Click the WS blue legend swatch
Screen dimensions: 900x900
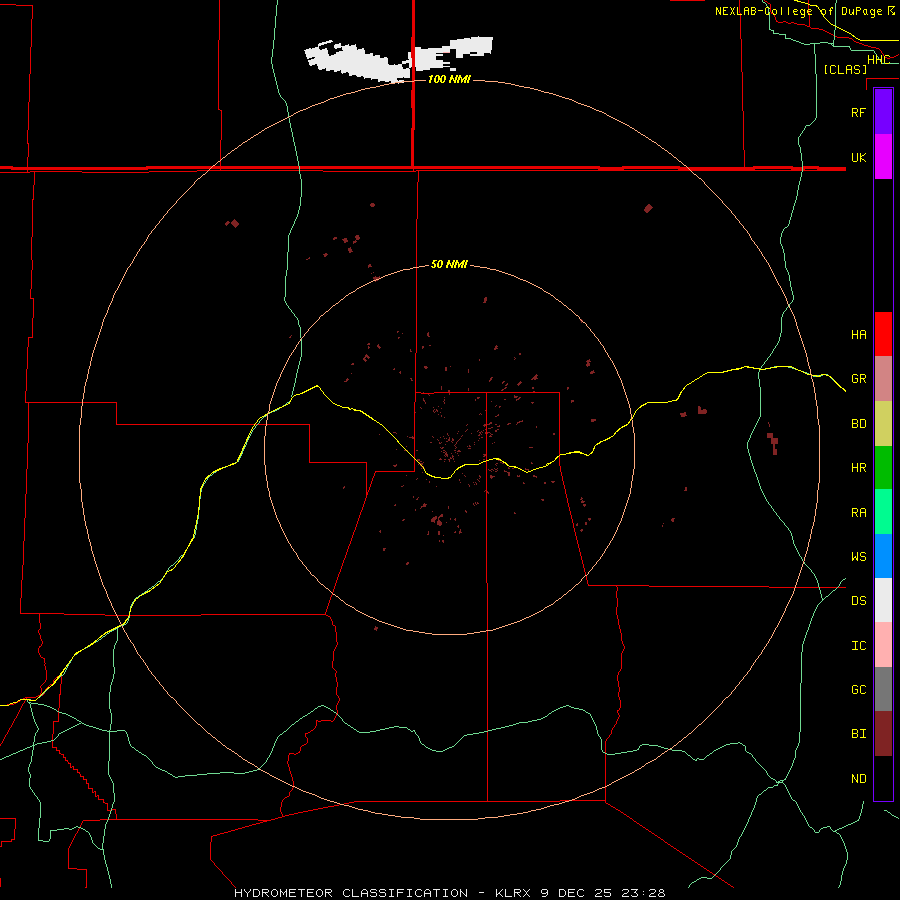tap(883, 556)
